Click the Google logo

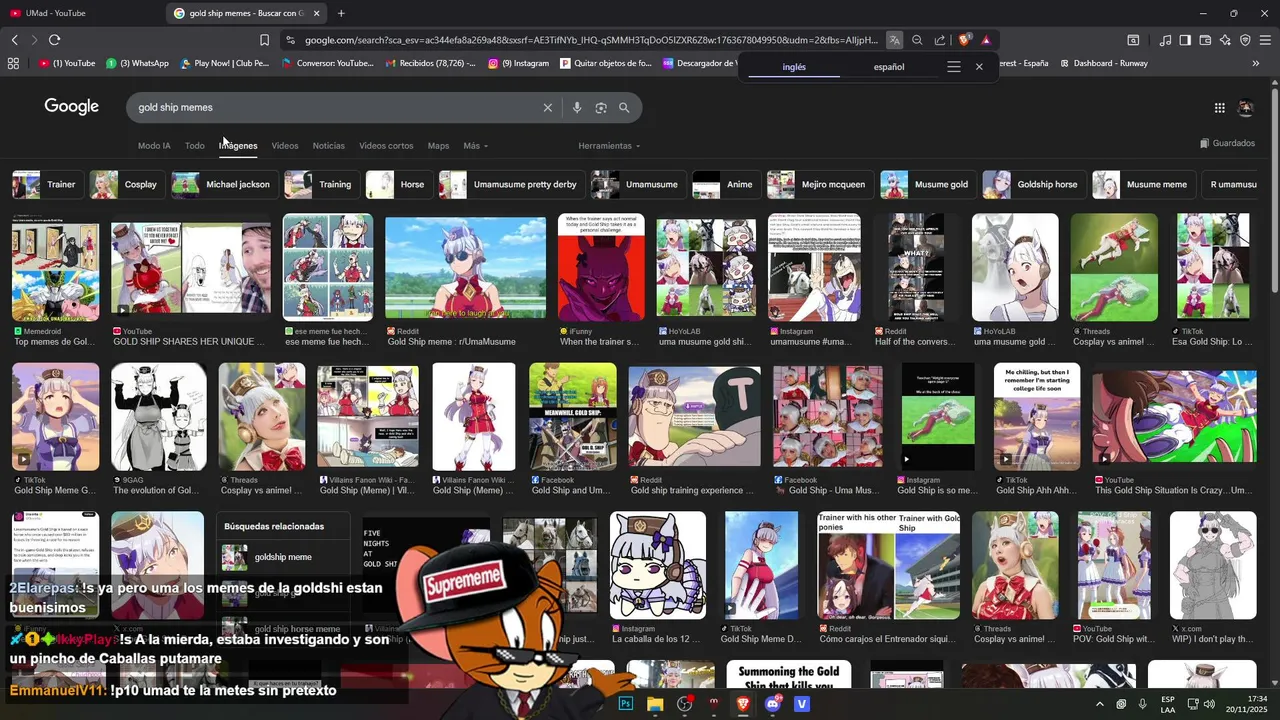pos(71,107)
